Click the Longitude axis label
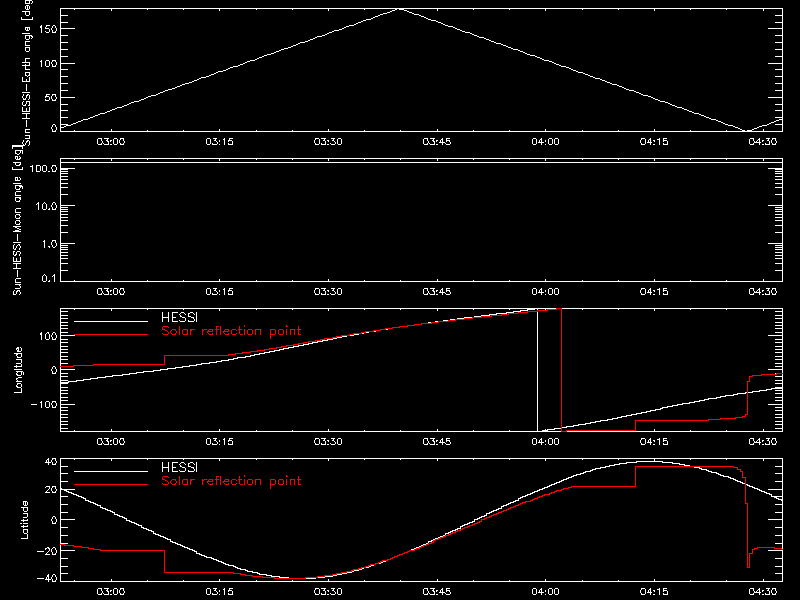The height and width of the screenshot is (600, 800). [x=18, y=370]
